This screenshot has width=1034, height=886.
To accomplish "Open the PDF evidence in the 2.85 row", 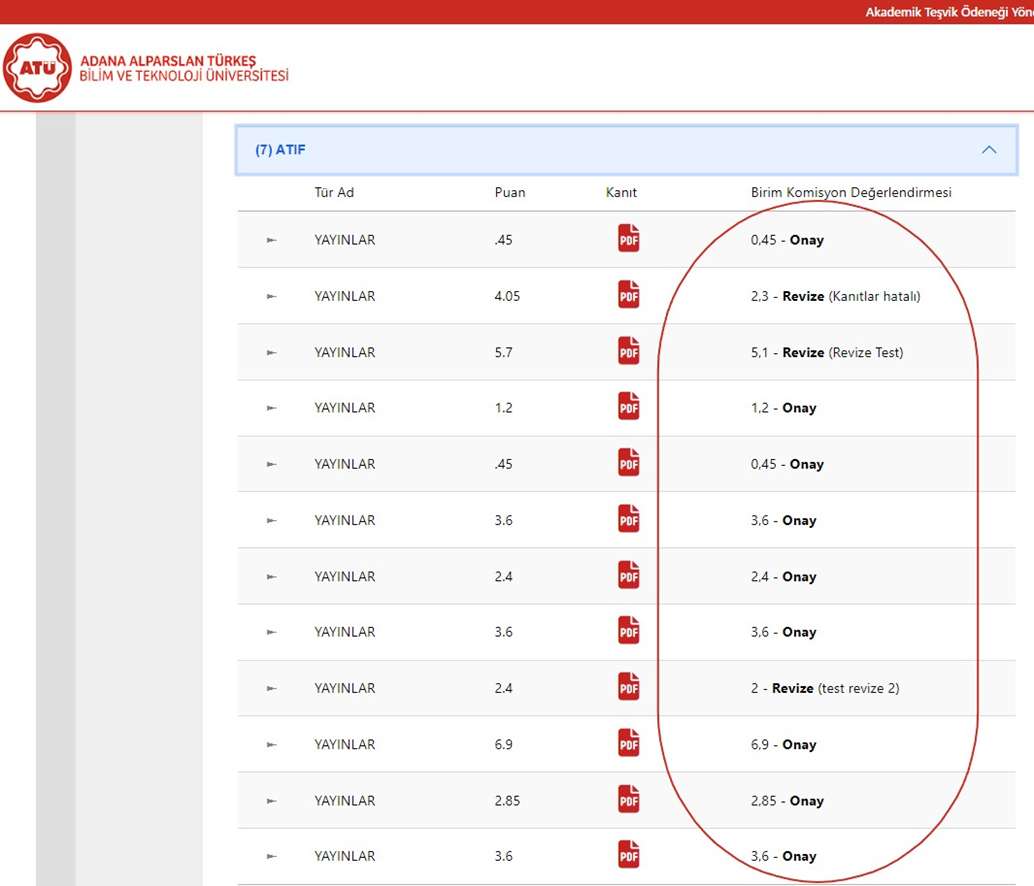I will [628, 799].
